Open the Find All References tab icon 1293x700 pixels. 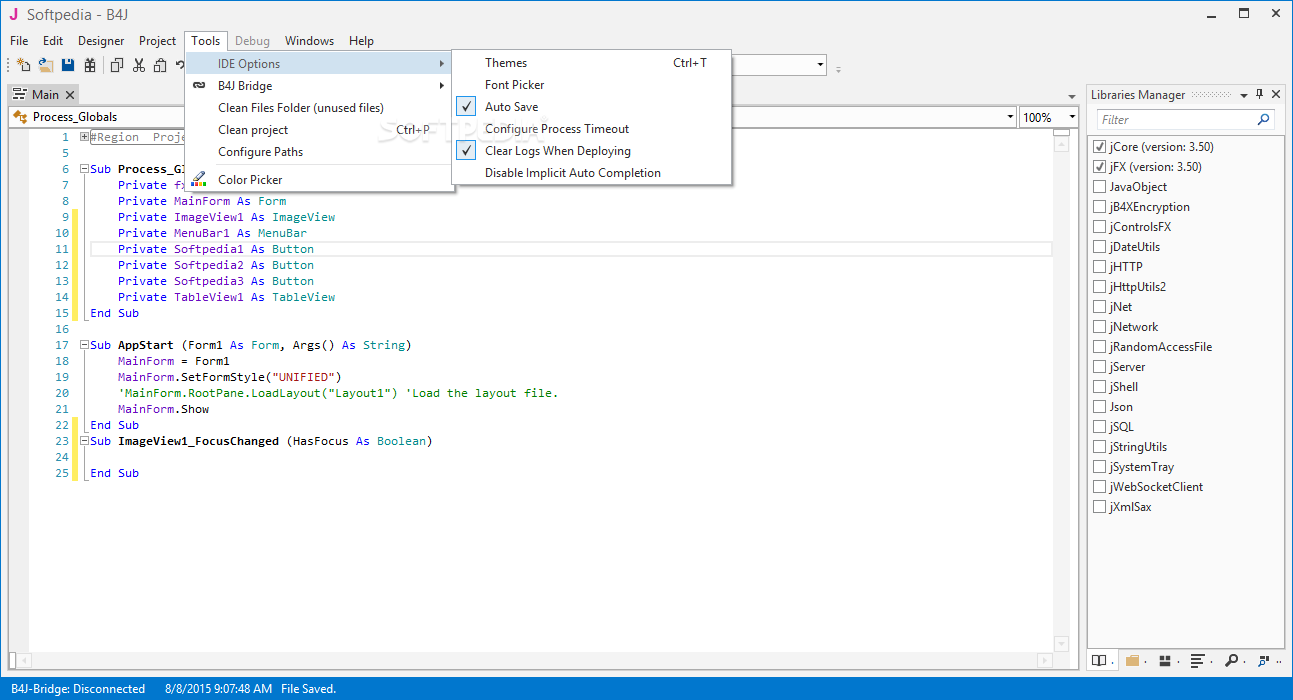coord(1266,661)
